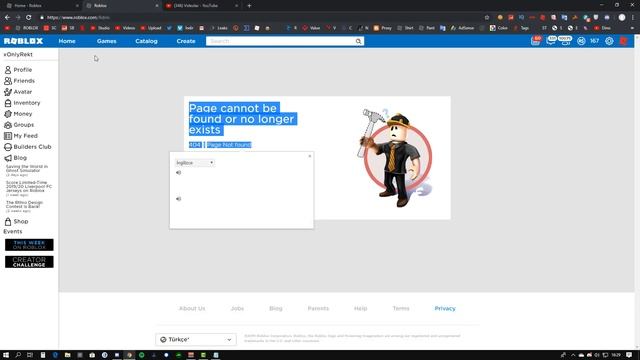The height and width of the screenshot is (360, 640).
Task: Click the xOnlyRekt username in sidebar
Action: [18, 54]
